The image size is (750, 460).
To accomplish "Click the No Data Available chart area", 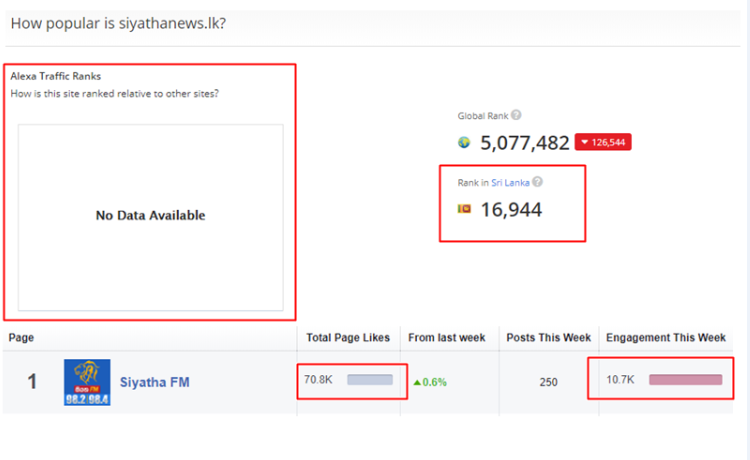I will tap(151, 218).
